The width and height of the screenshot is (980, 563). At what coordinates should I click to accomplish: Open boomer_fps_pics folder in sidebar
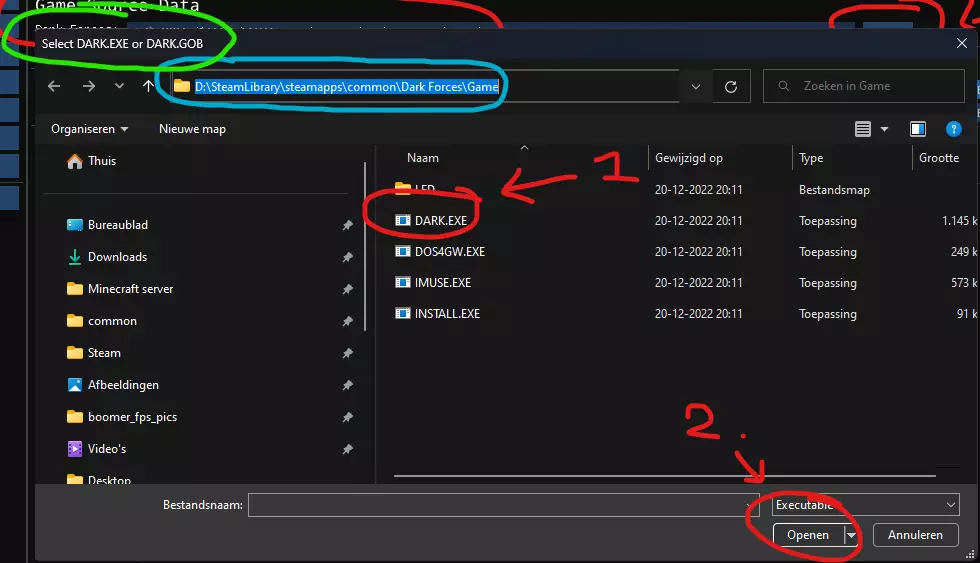coord(121,417)
